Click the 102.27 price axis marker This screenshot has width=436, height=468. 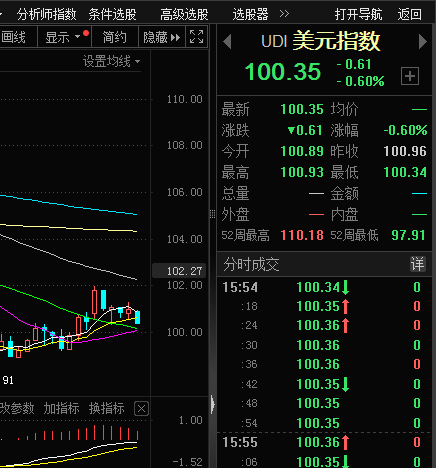[179, 271]
